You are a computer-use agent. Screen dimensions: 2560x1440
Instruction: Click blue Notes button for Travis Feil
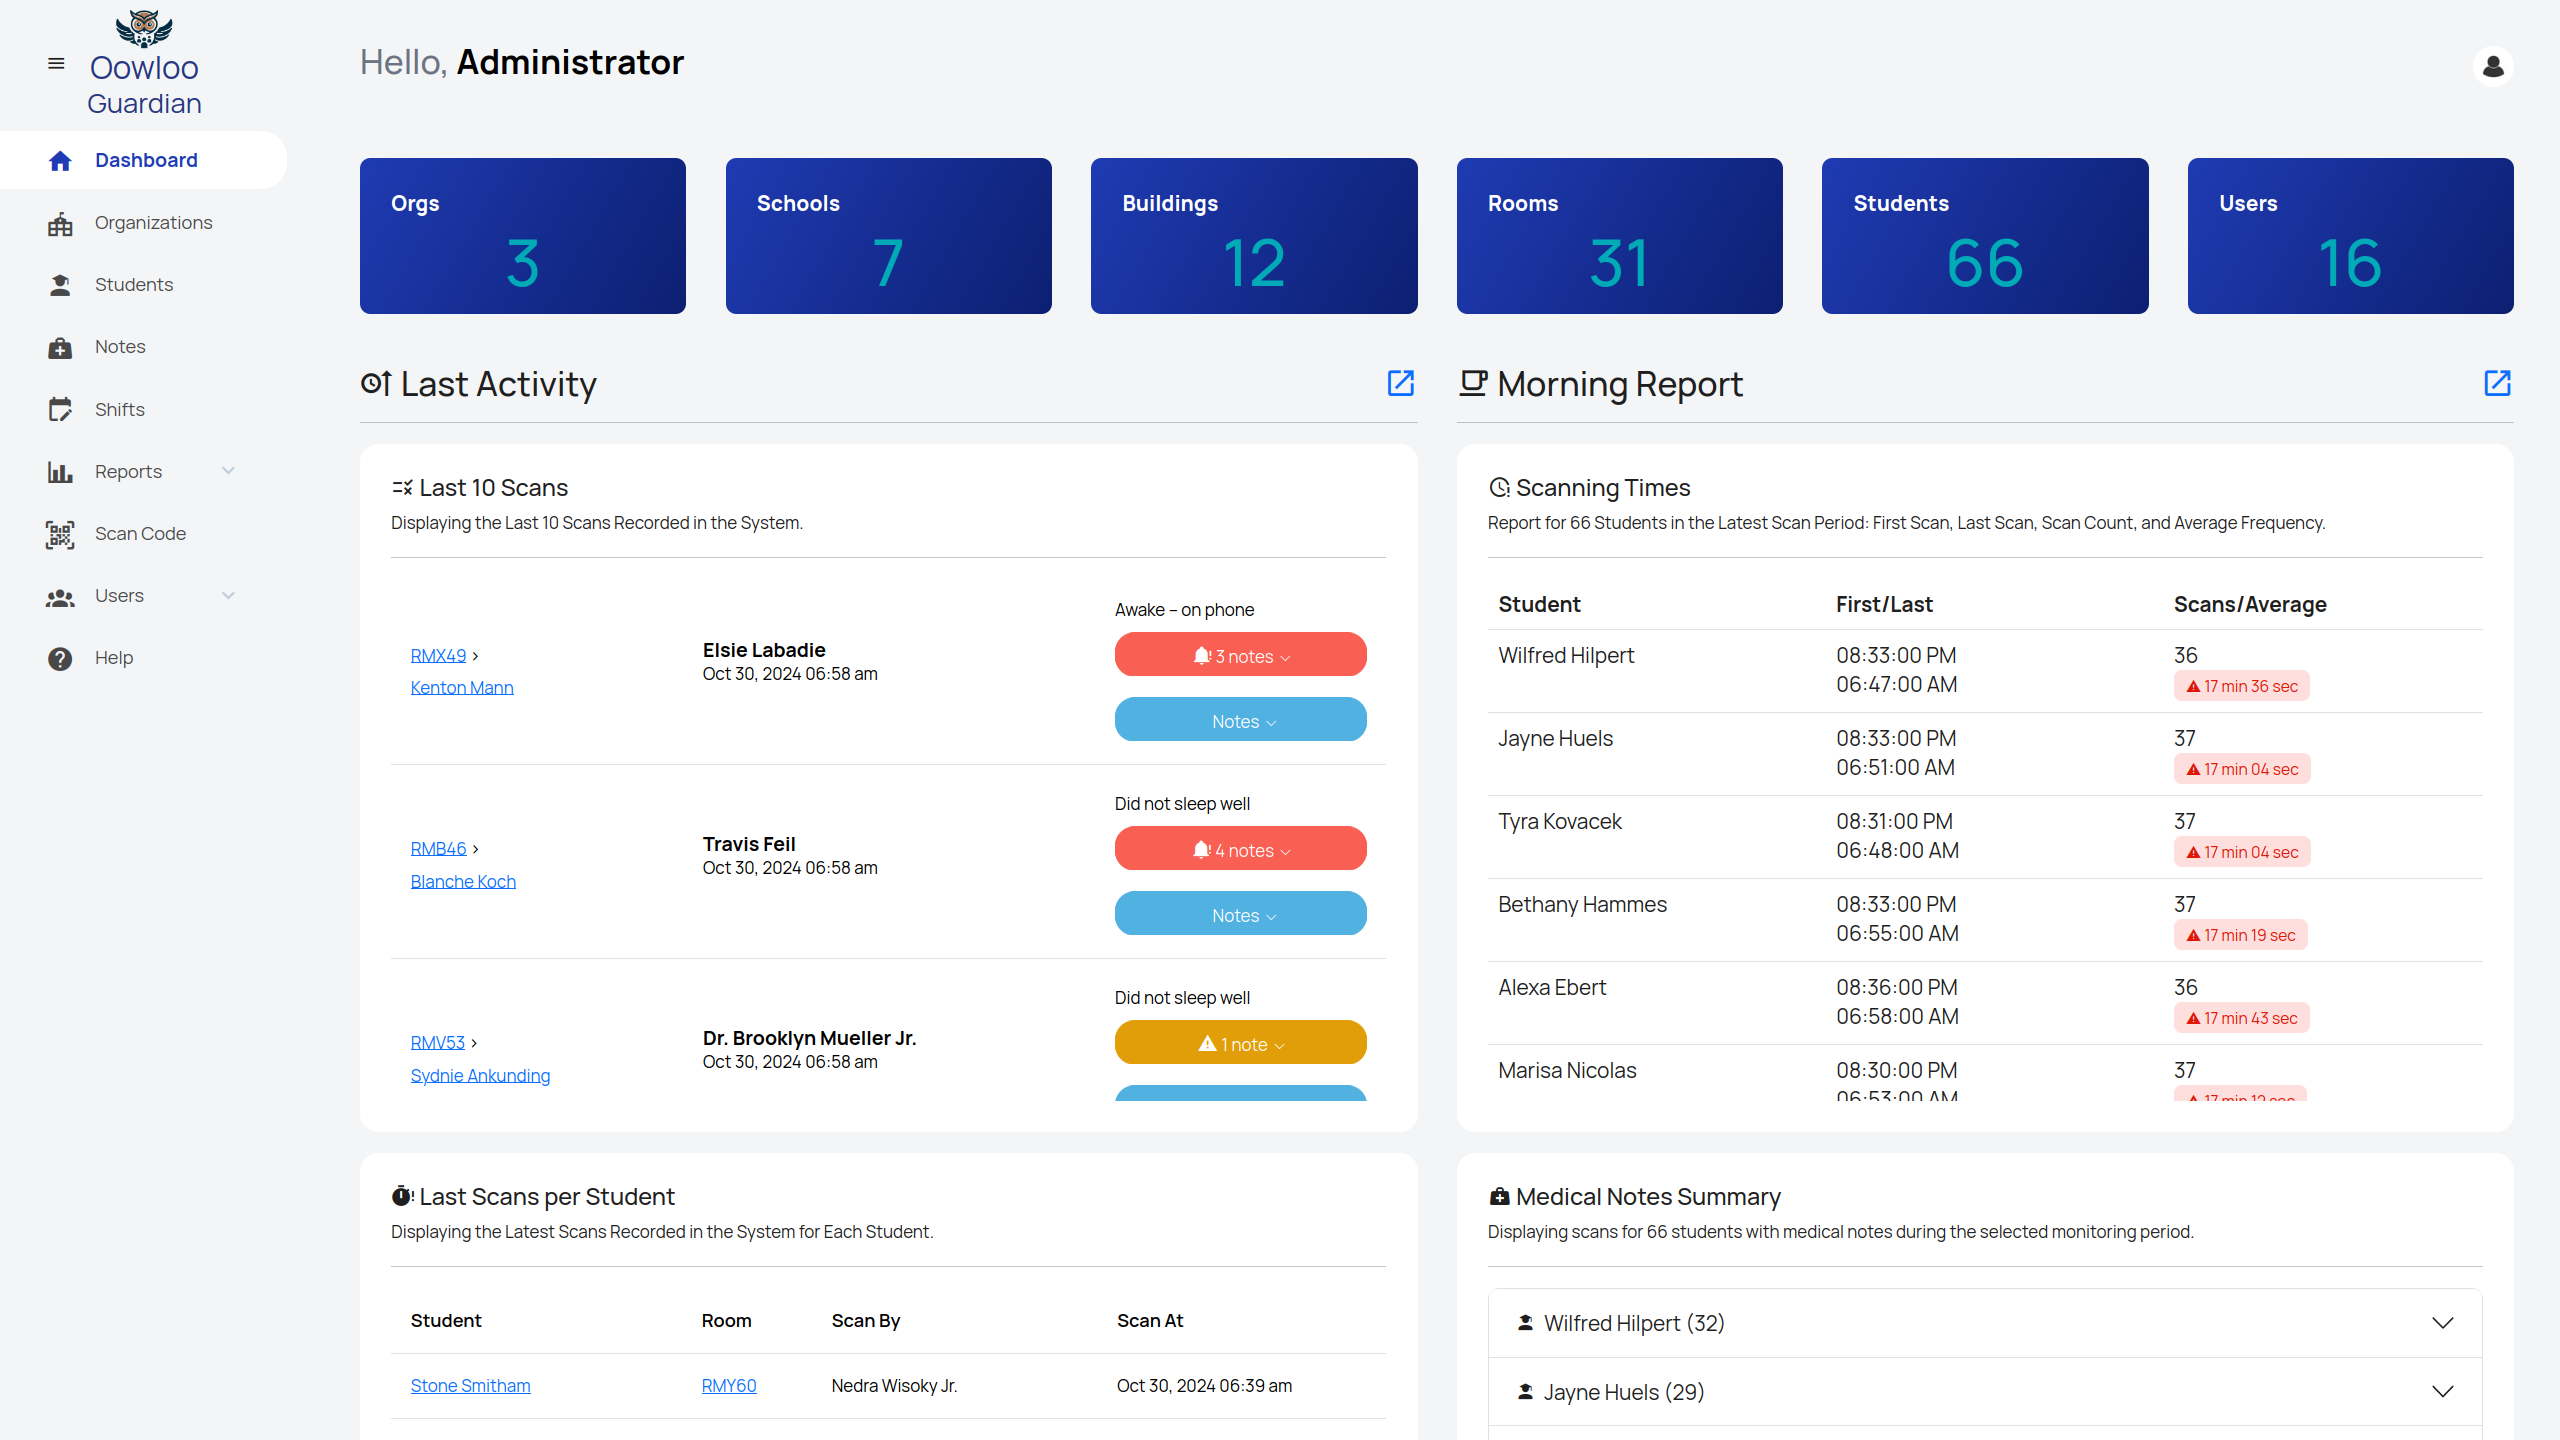point(1240,915)
